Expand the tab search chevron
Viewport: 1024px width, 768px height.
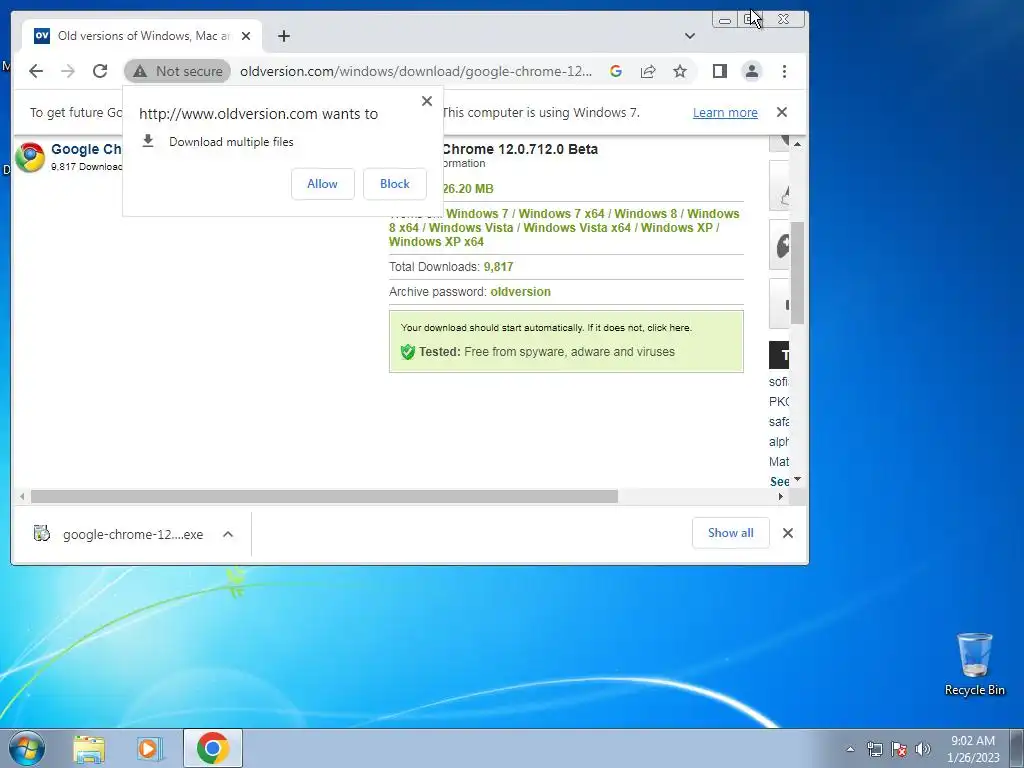tap(690, 36)
